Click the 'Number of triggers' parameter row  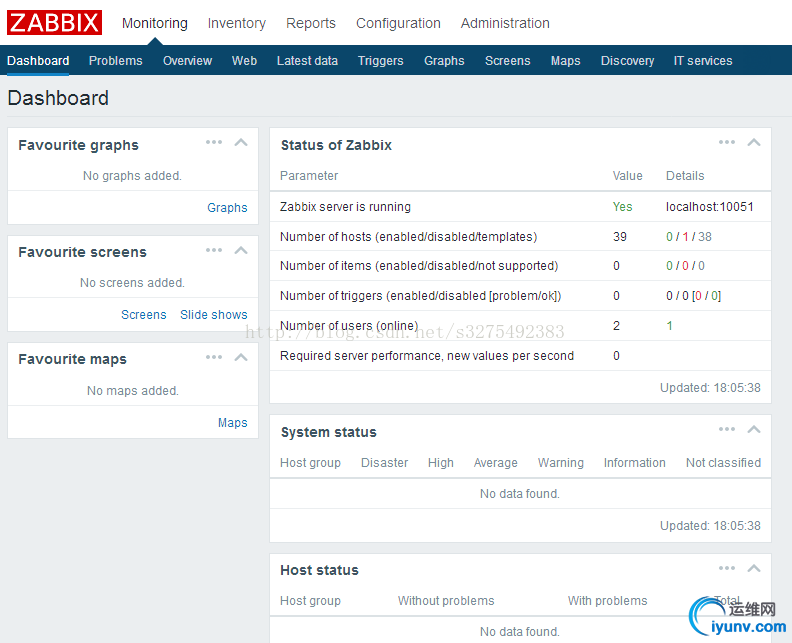tap(520, 295)
